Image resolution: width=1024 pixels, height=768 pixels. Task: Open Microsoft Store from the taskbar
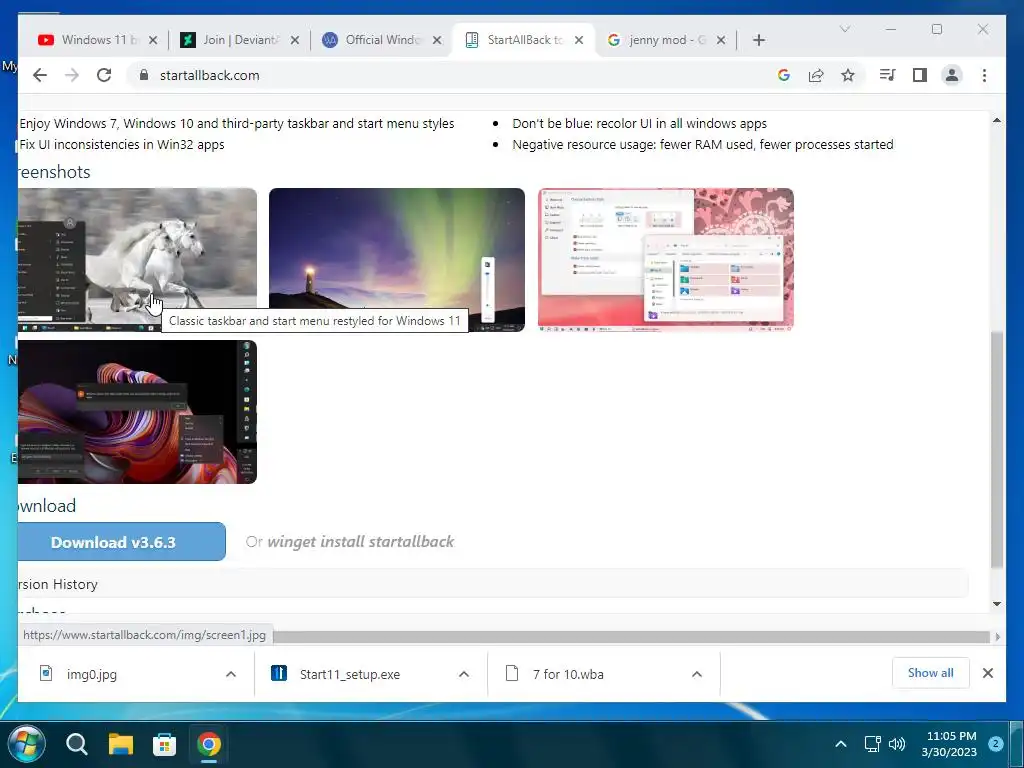(165, 744)
